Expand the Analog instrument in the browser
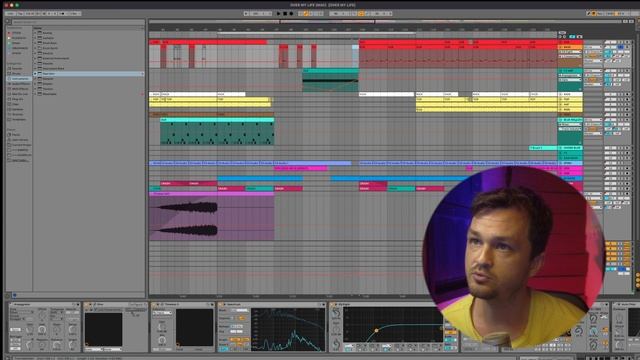640x360 pixels. click(x=35, y=33)
